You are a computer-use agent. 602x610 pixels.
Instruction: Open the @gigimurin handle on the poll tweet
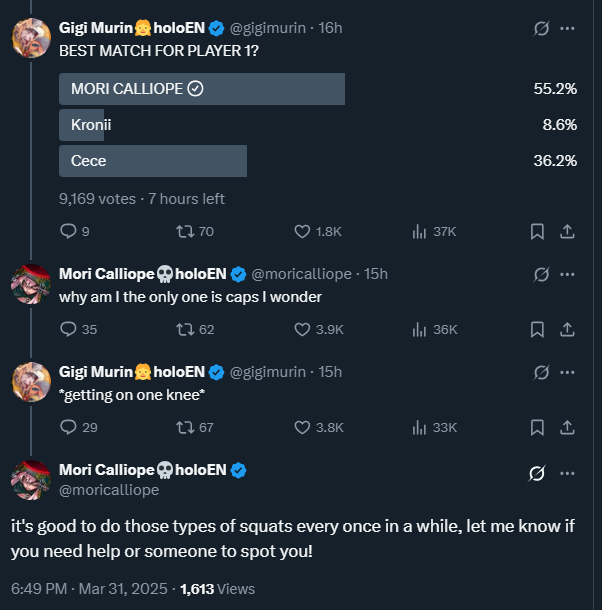[x=271, y=28]
